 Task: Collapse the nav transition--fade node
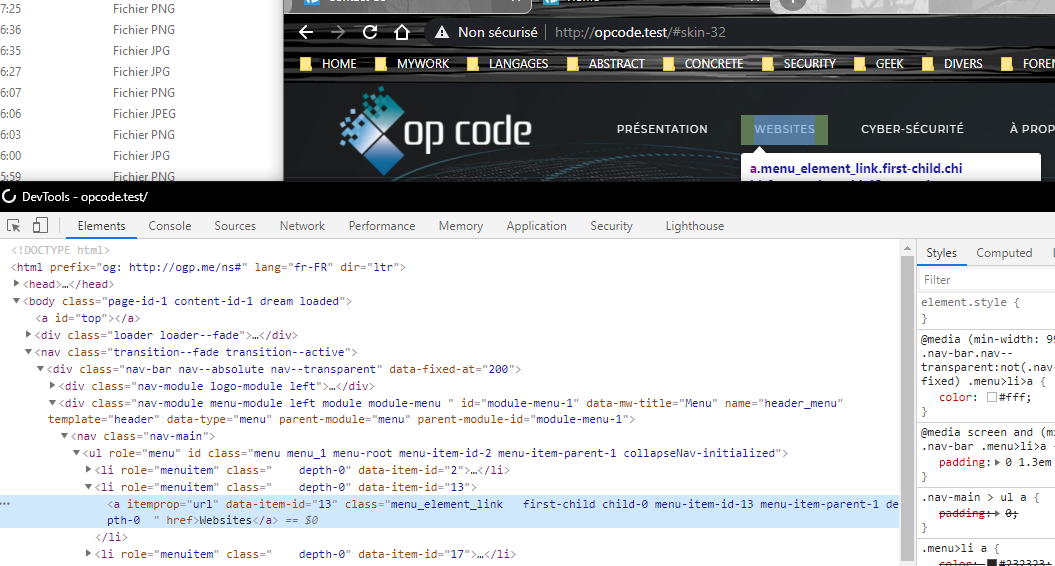(x=28, y=351)
